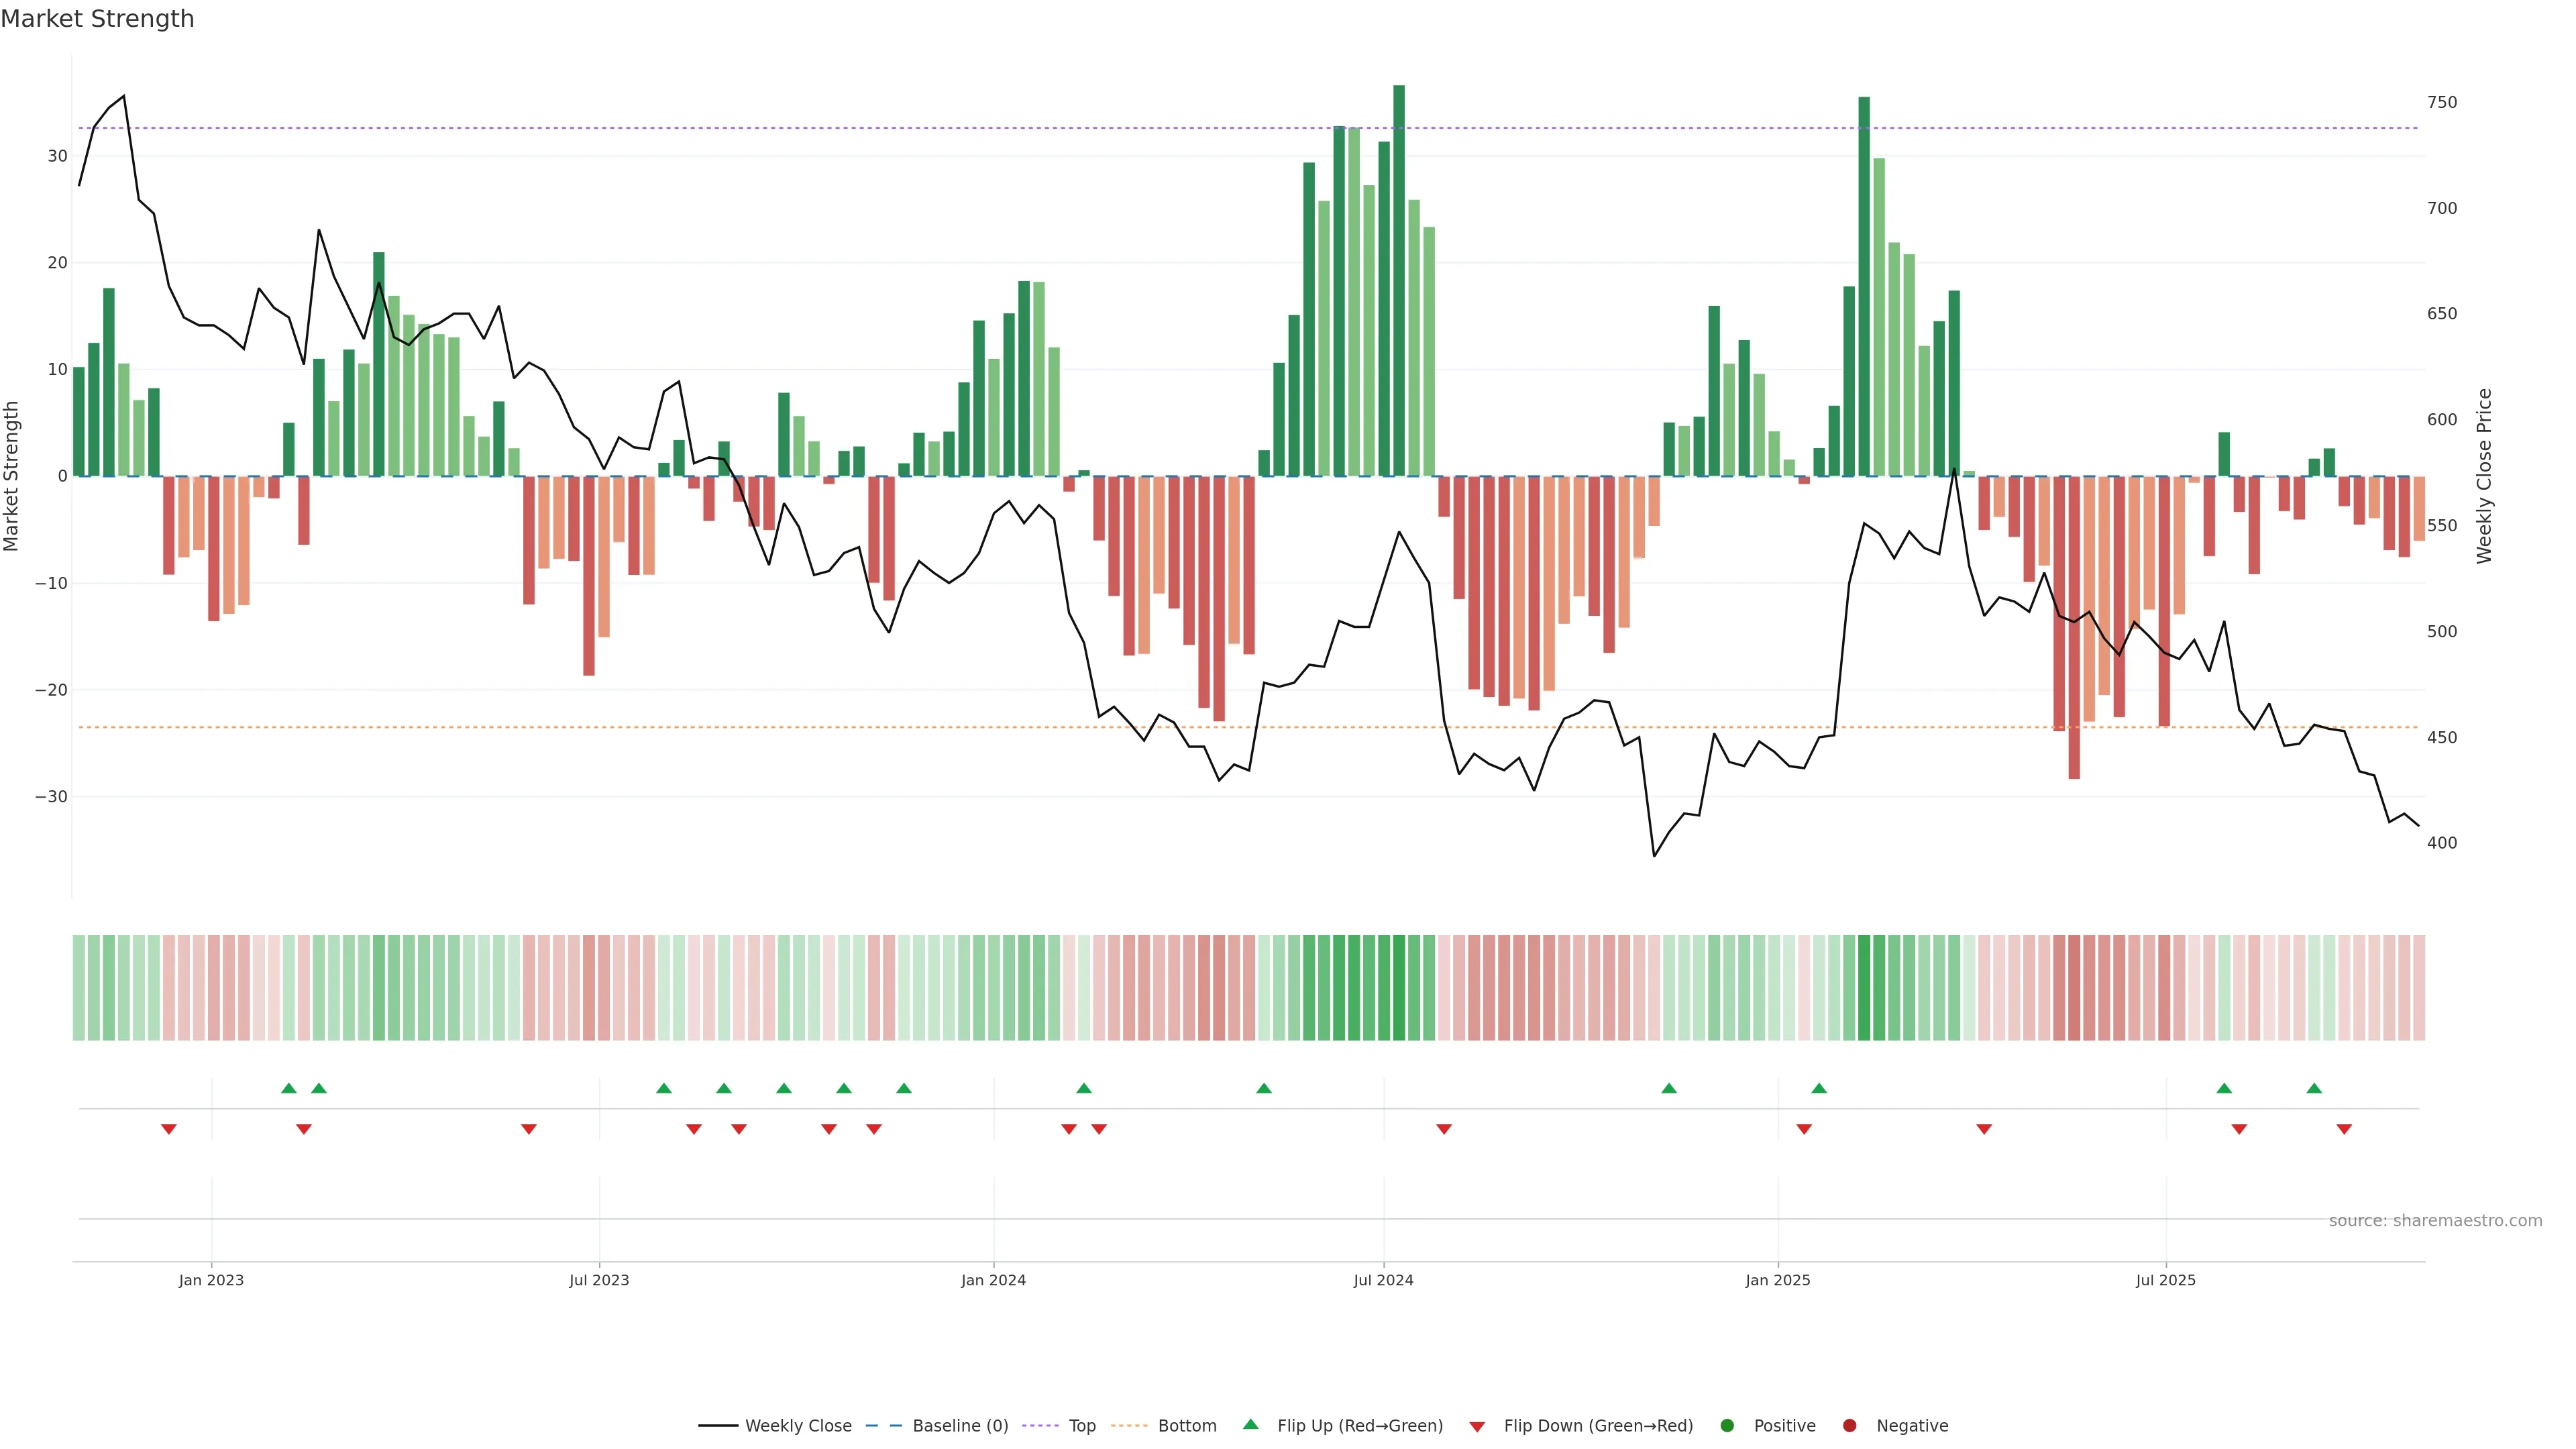Click the last red flip-down triangle on the right
Image resolution: width=2576 pixels, height=1449 pixels.
coord(2344,1129)
